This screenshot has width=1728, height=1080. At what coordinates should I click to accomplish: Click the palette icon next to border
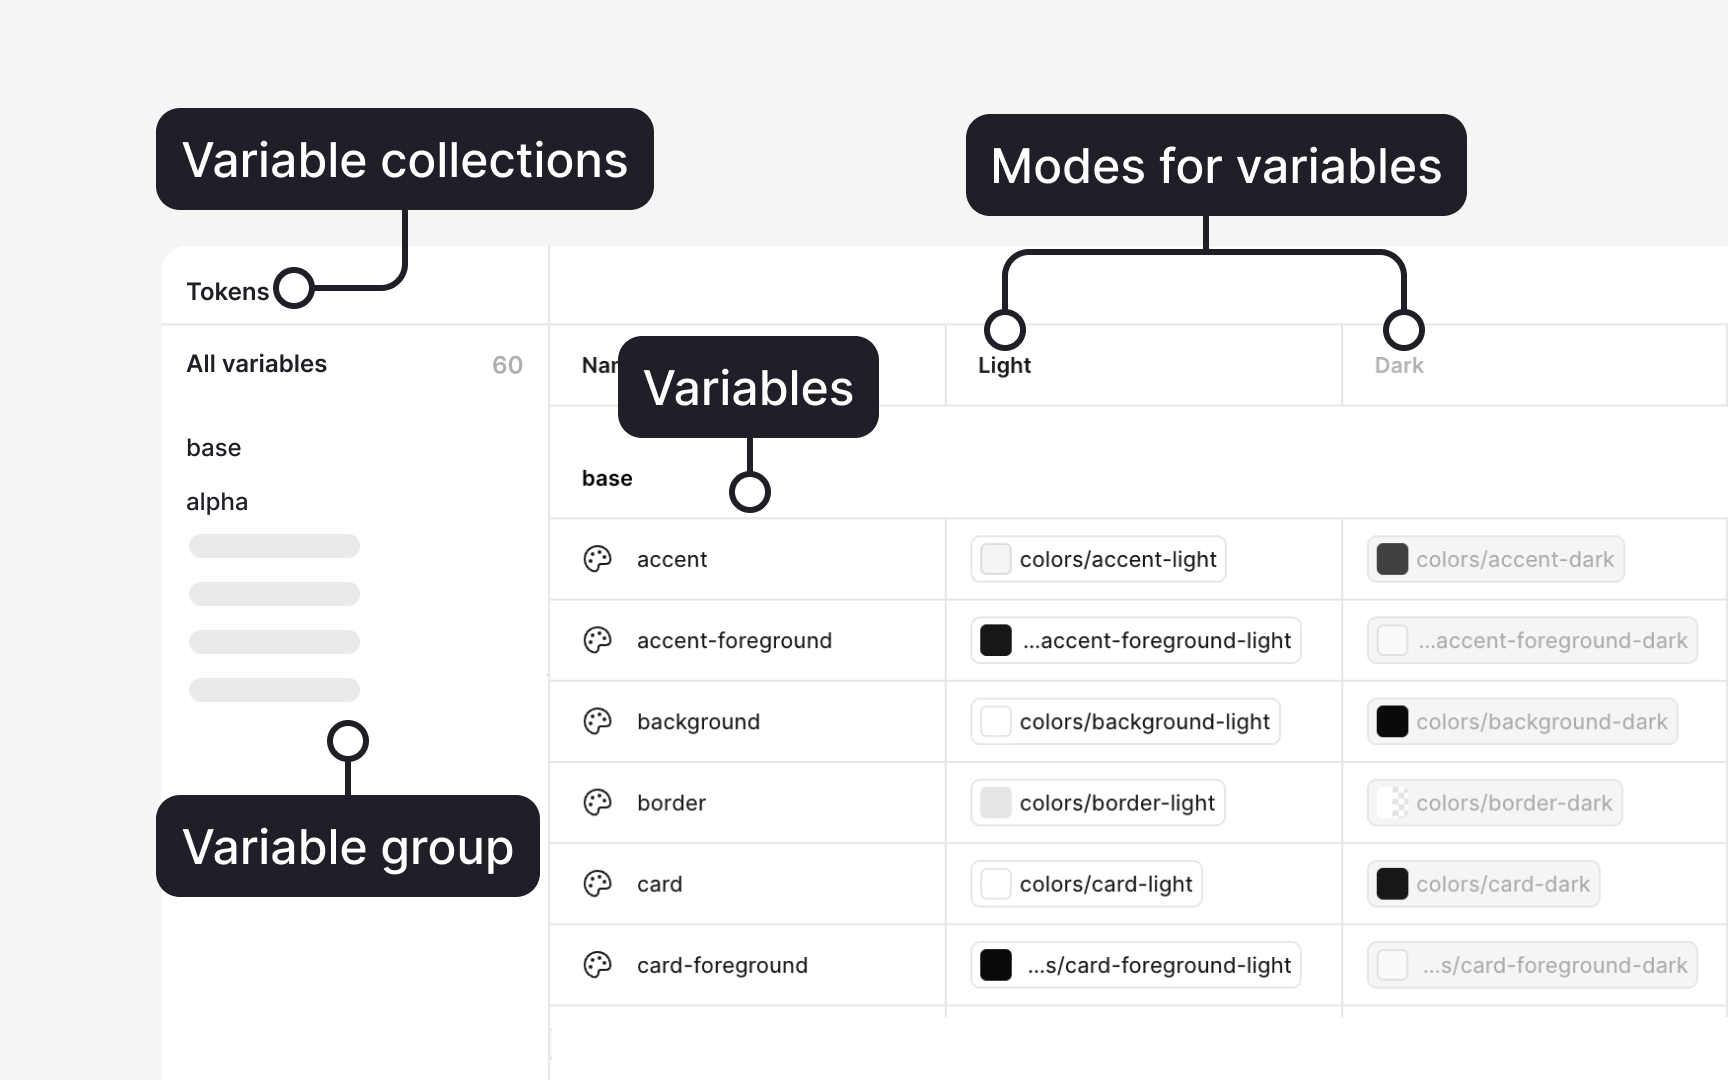(x=598, y=803)
